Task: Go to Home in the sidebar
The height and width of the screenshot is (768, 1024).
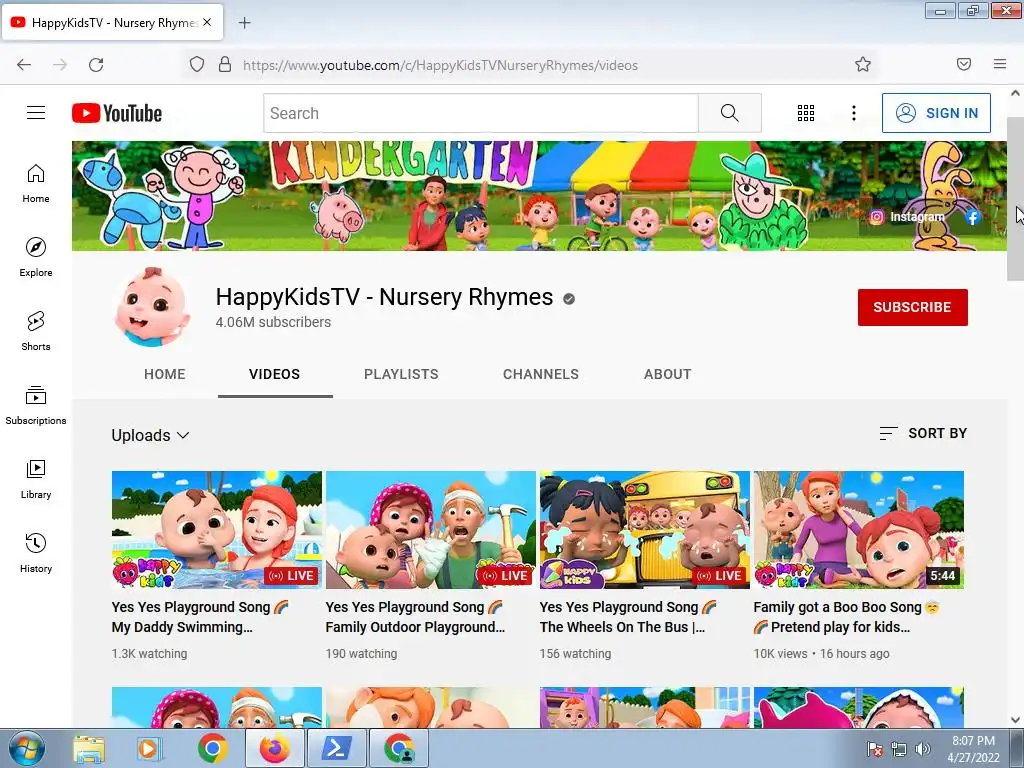Action: (x=36, y=184)
